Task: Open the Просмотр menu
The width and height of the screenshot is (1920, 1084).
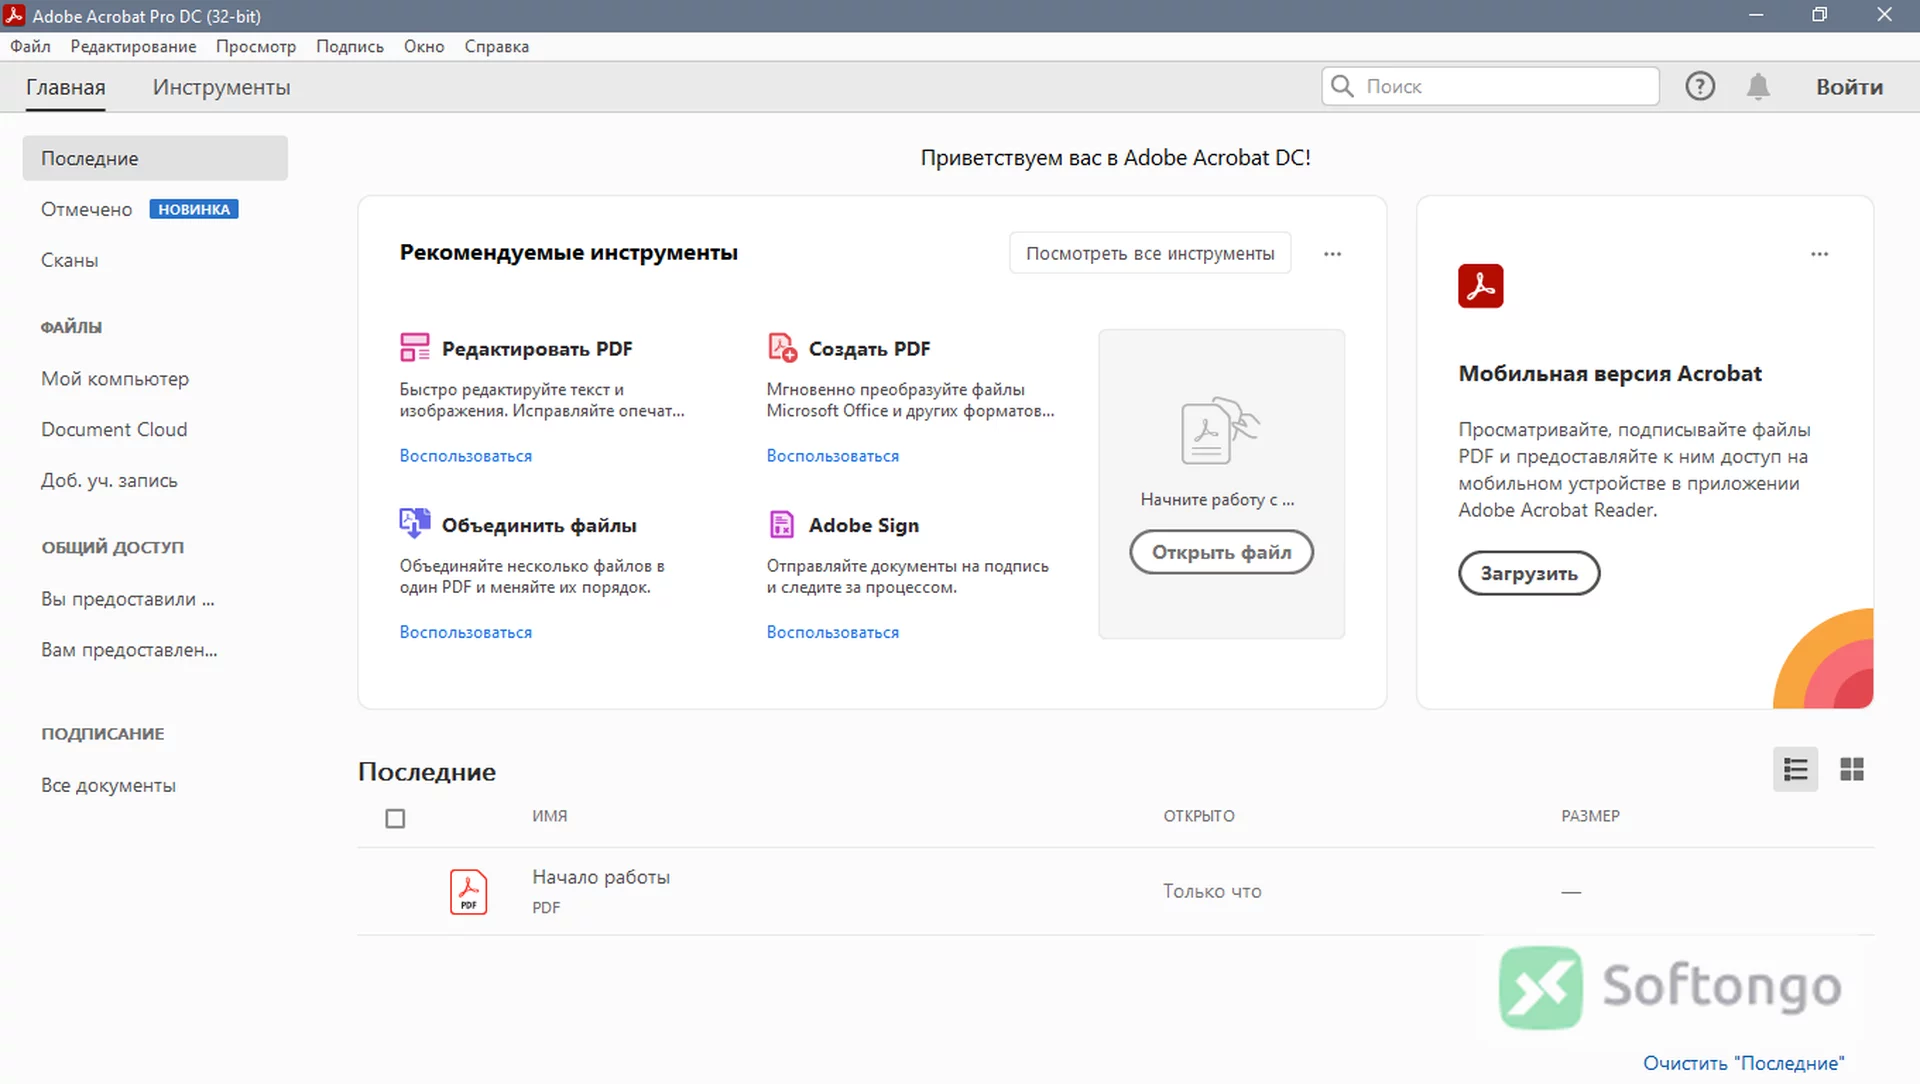Action: [x=256, y=46]
